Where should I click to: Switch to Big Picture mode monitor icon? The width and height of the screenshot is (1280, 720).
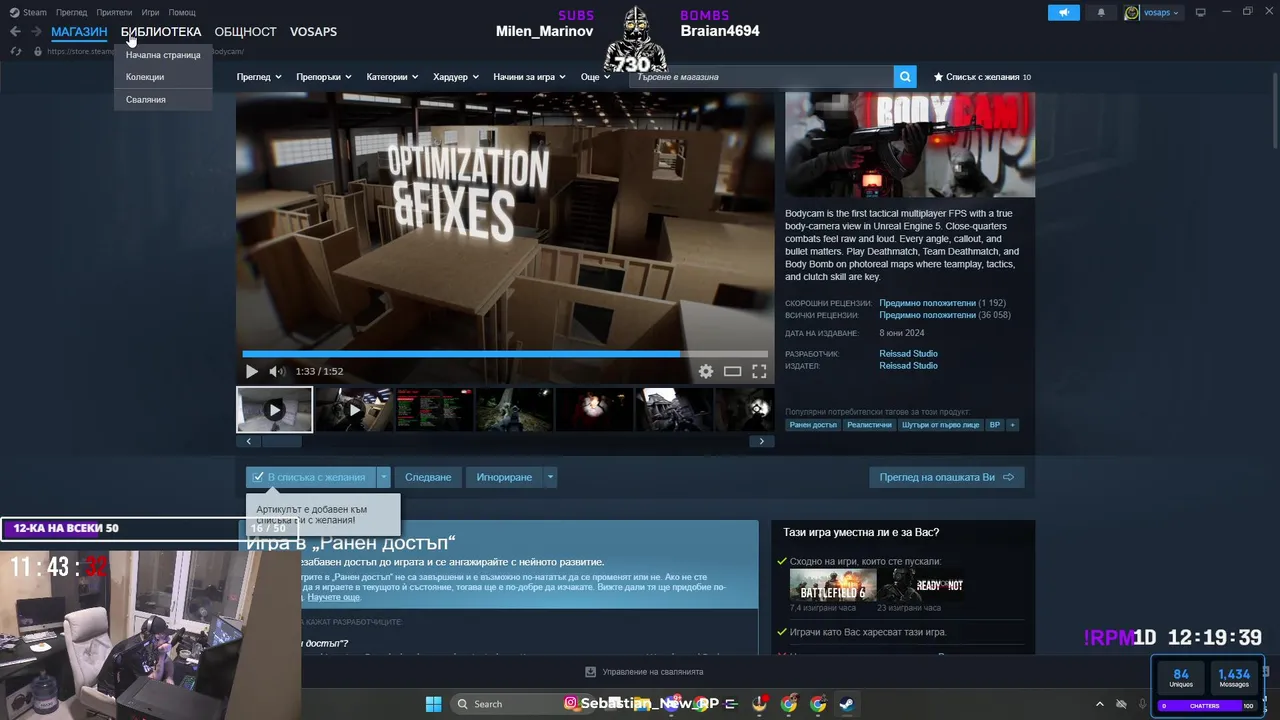(x=1200, y=12)
